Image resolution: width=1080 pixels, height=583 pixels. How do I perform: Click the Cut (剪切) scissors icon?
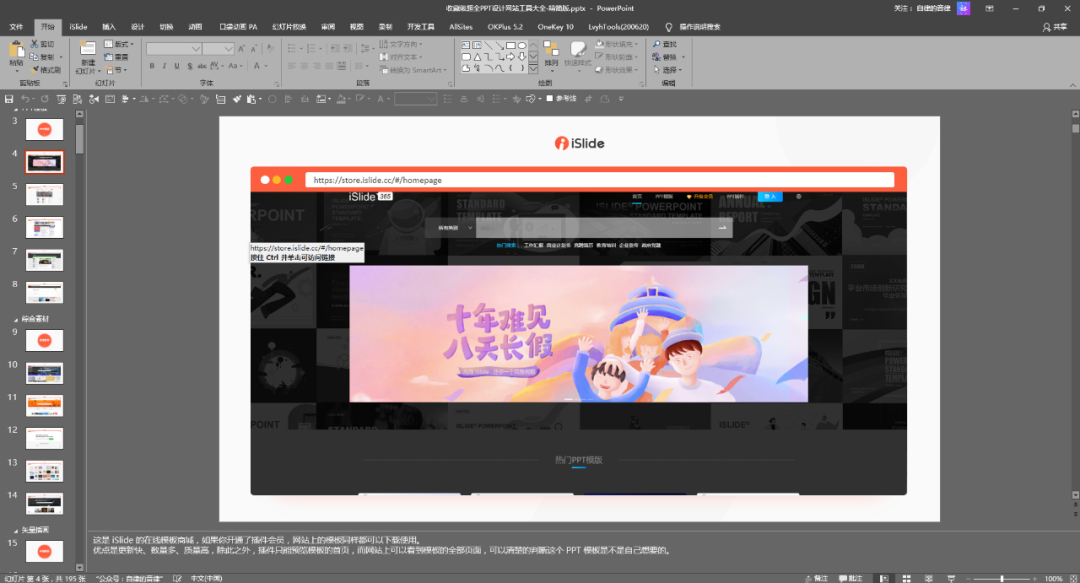pyautogui.click(x=34, y=44)
